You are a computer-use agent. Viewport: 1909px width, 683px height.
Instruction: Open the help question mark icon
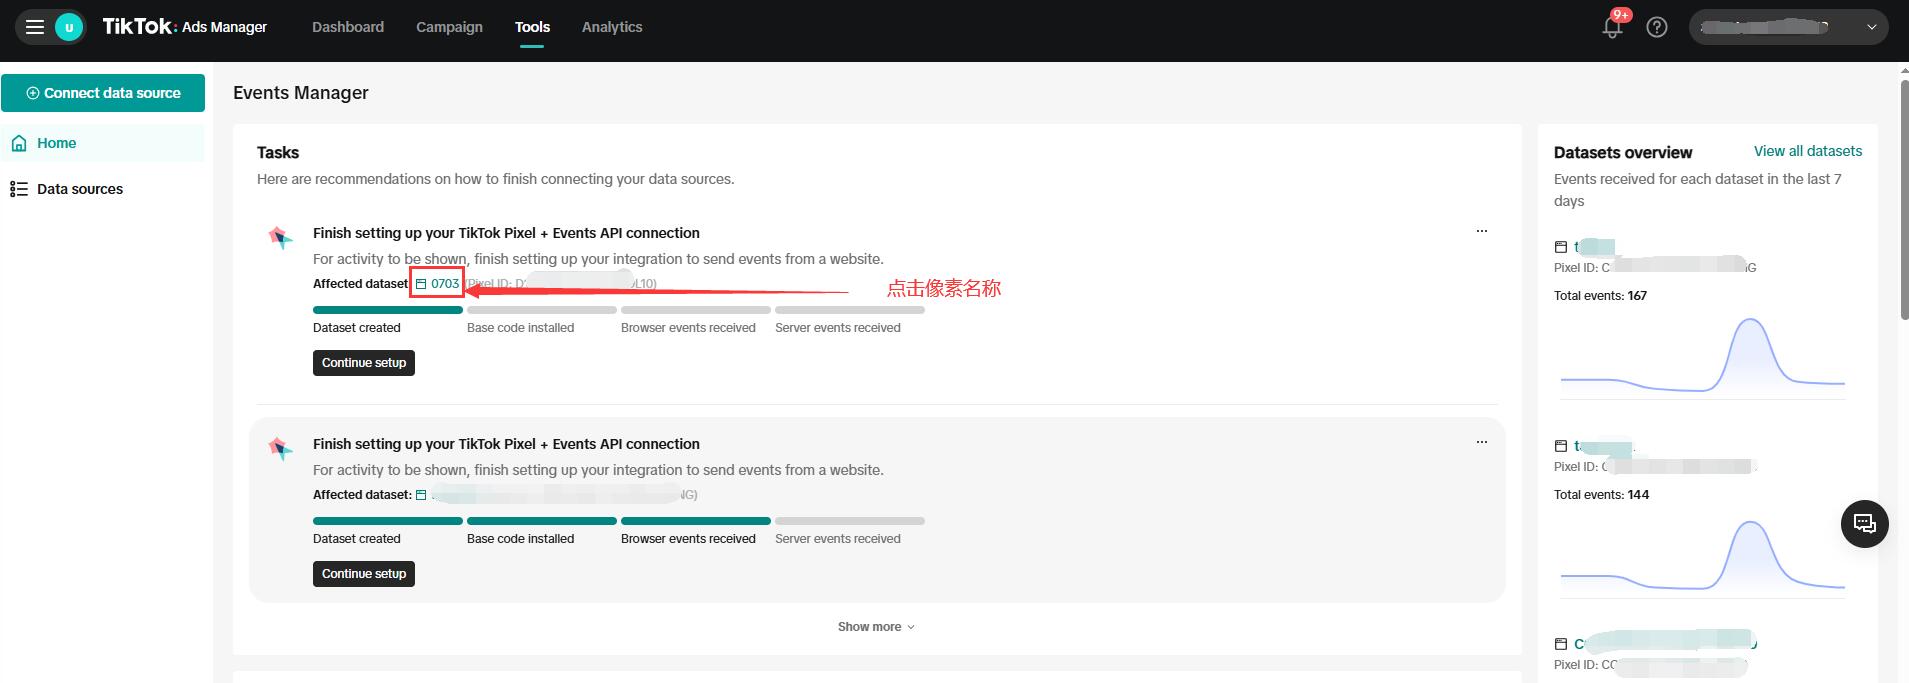[x=1657, y=27]
